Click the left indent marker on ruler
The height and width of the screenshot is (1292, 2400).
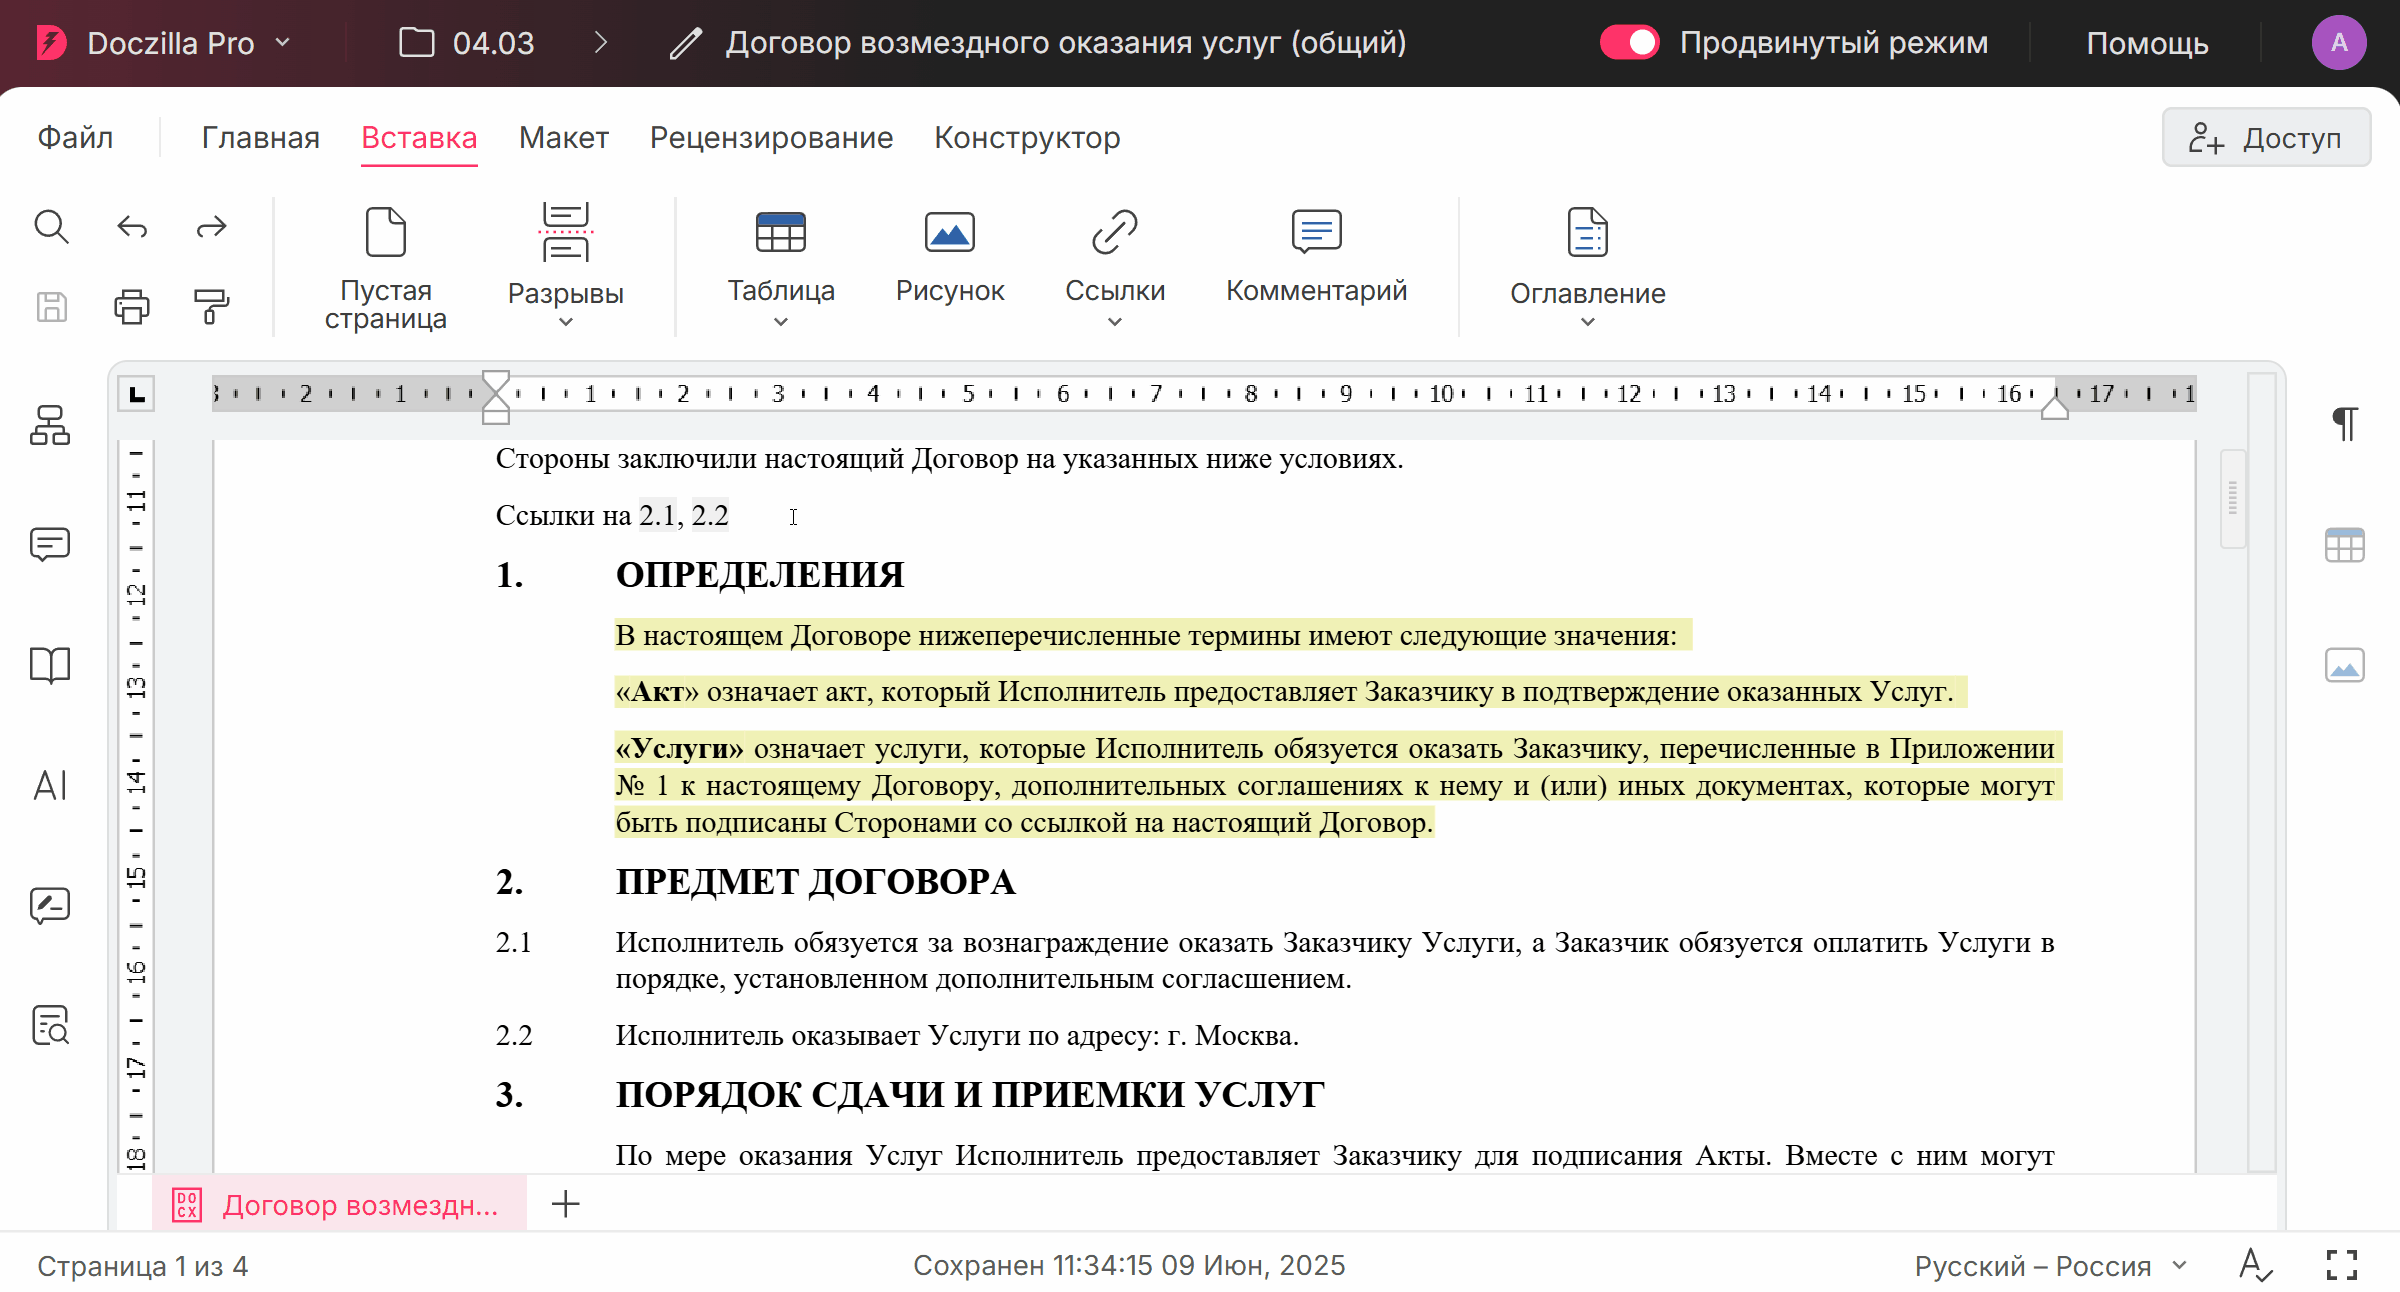coord(496,397)
